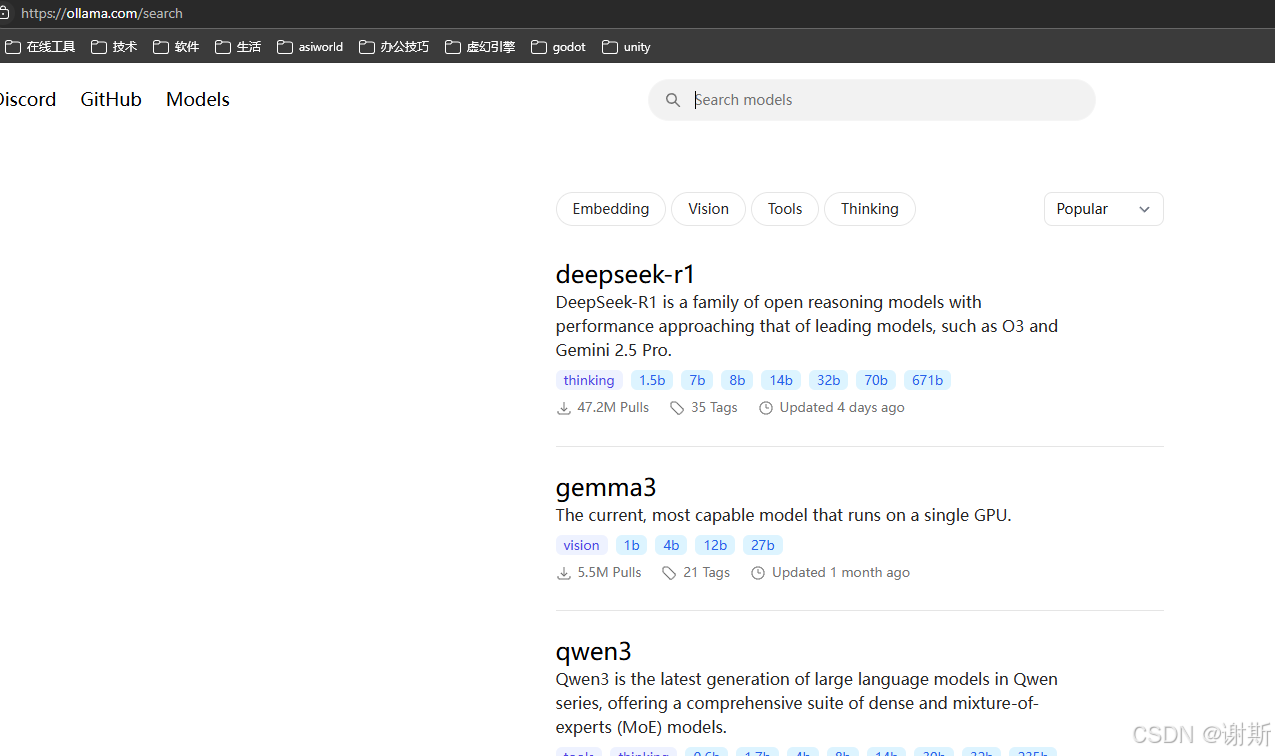Select the 14b size tag of deepseek-r1
The image size is (1275, 756).
[x=781, y=380]
